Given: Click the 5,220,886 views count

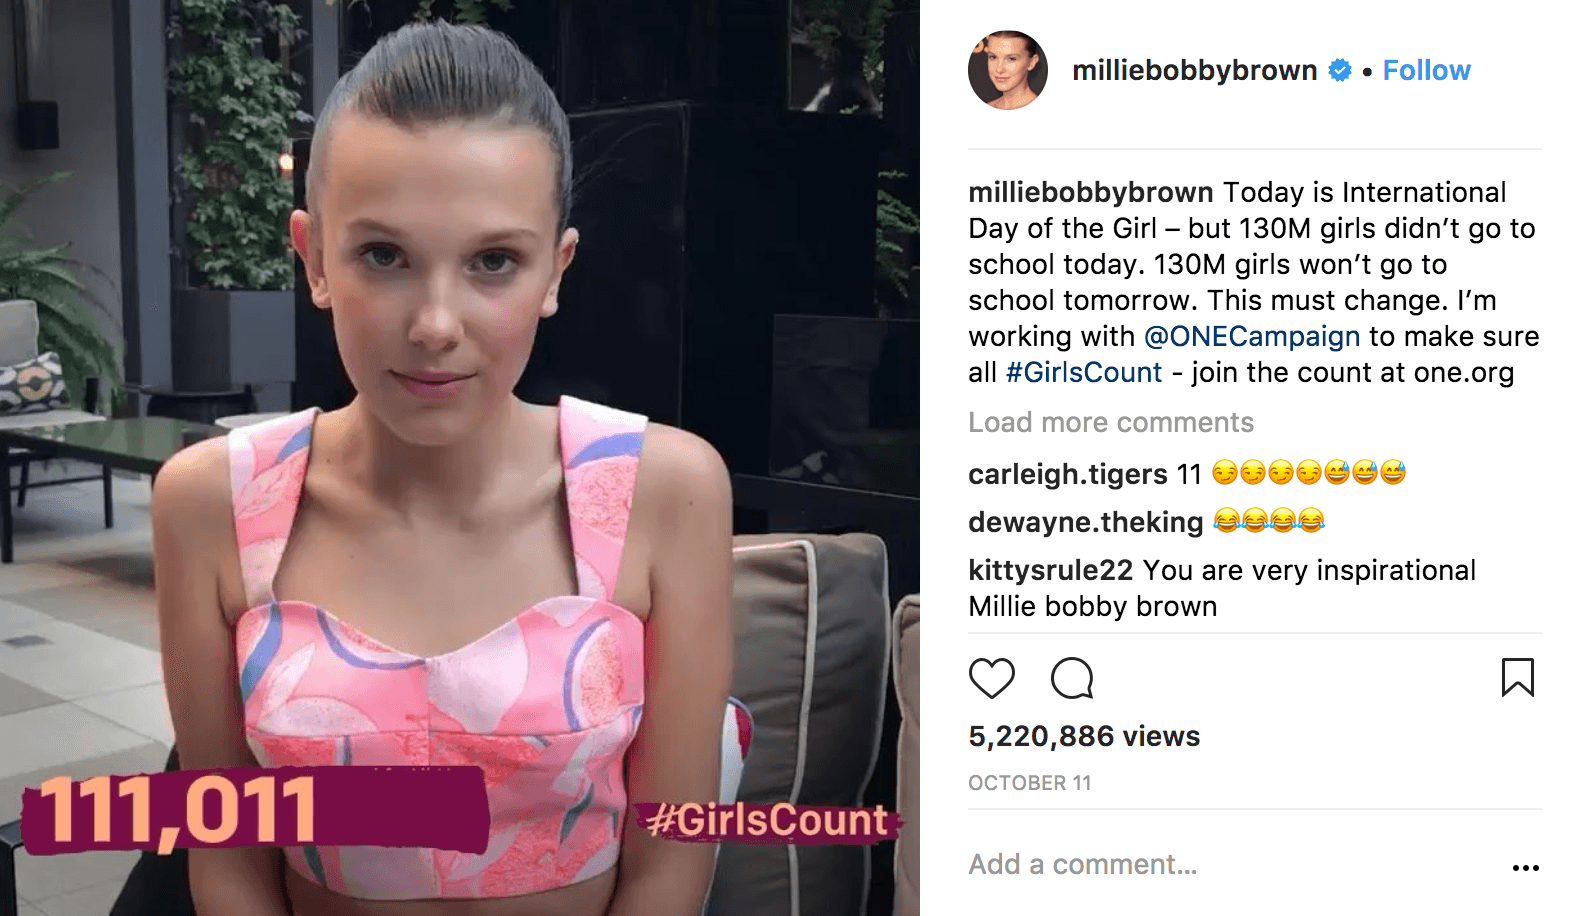Looking at the screenshot, I should tap(1084, 736).
